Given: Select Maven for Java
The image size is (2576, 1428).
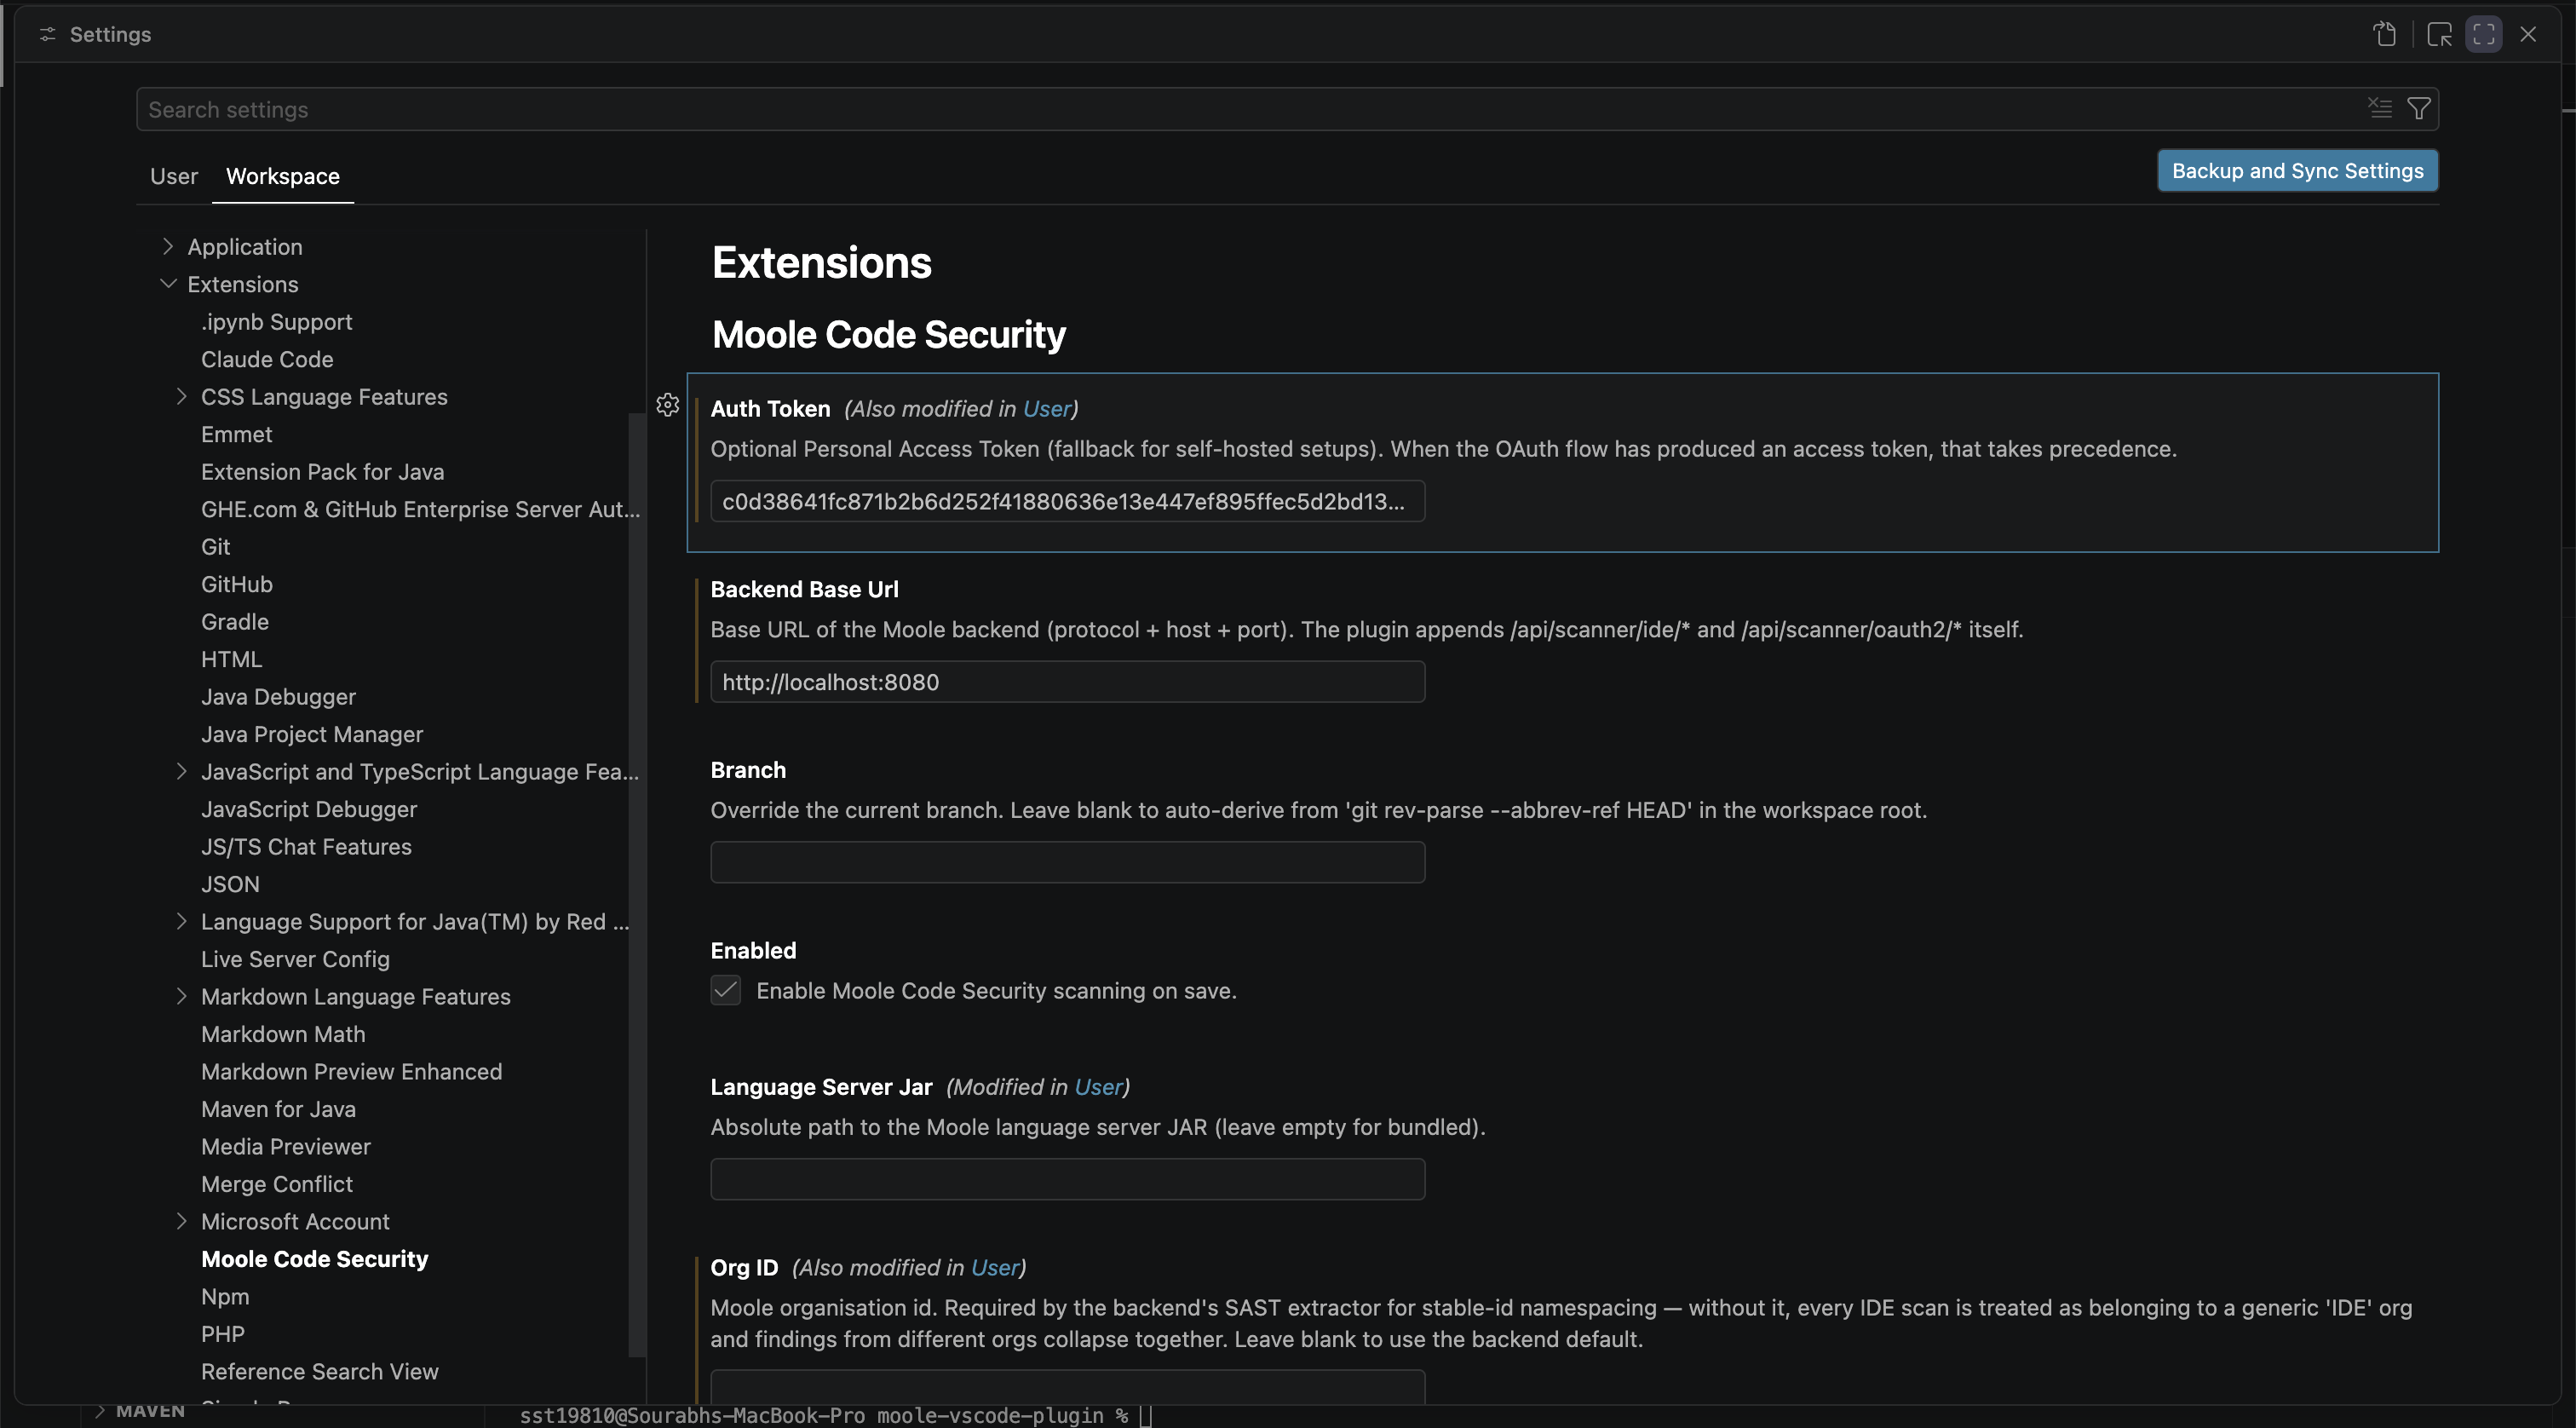Looking at the screenshot, I should point(278,1109).
